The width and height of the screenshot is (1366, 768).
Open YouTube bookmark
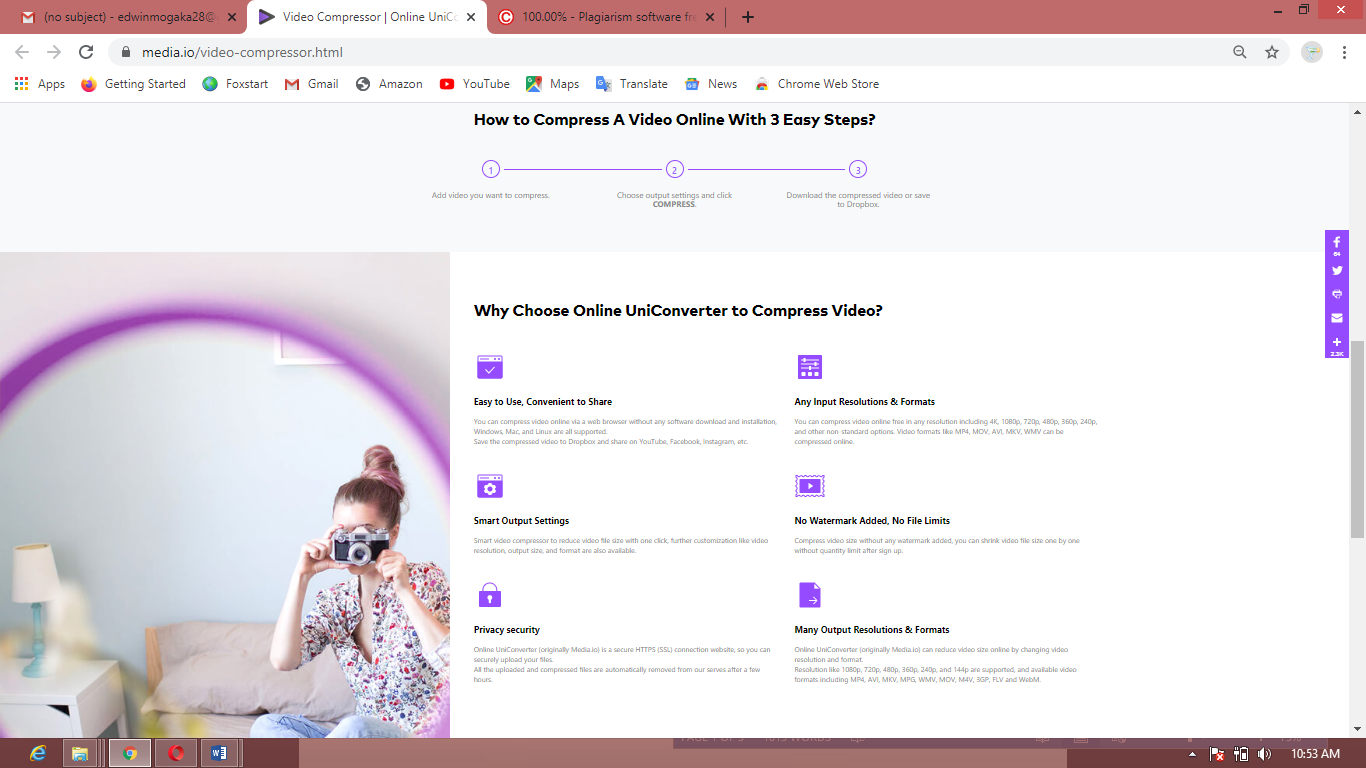[475, 84]
